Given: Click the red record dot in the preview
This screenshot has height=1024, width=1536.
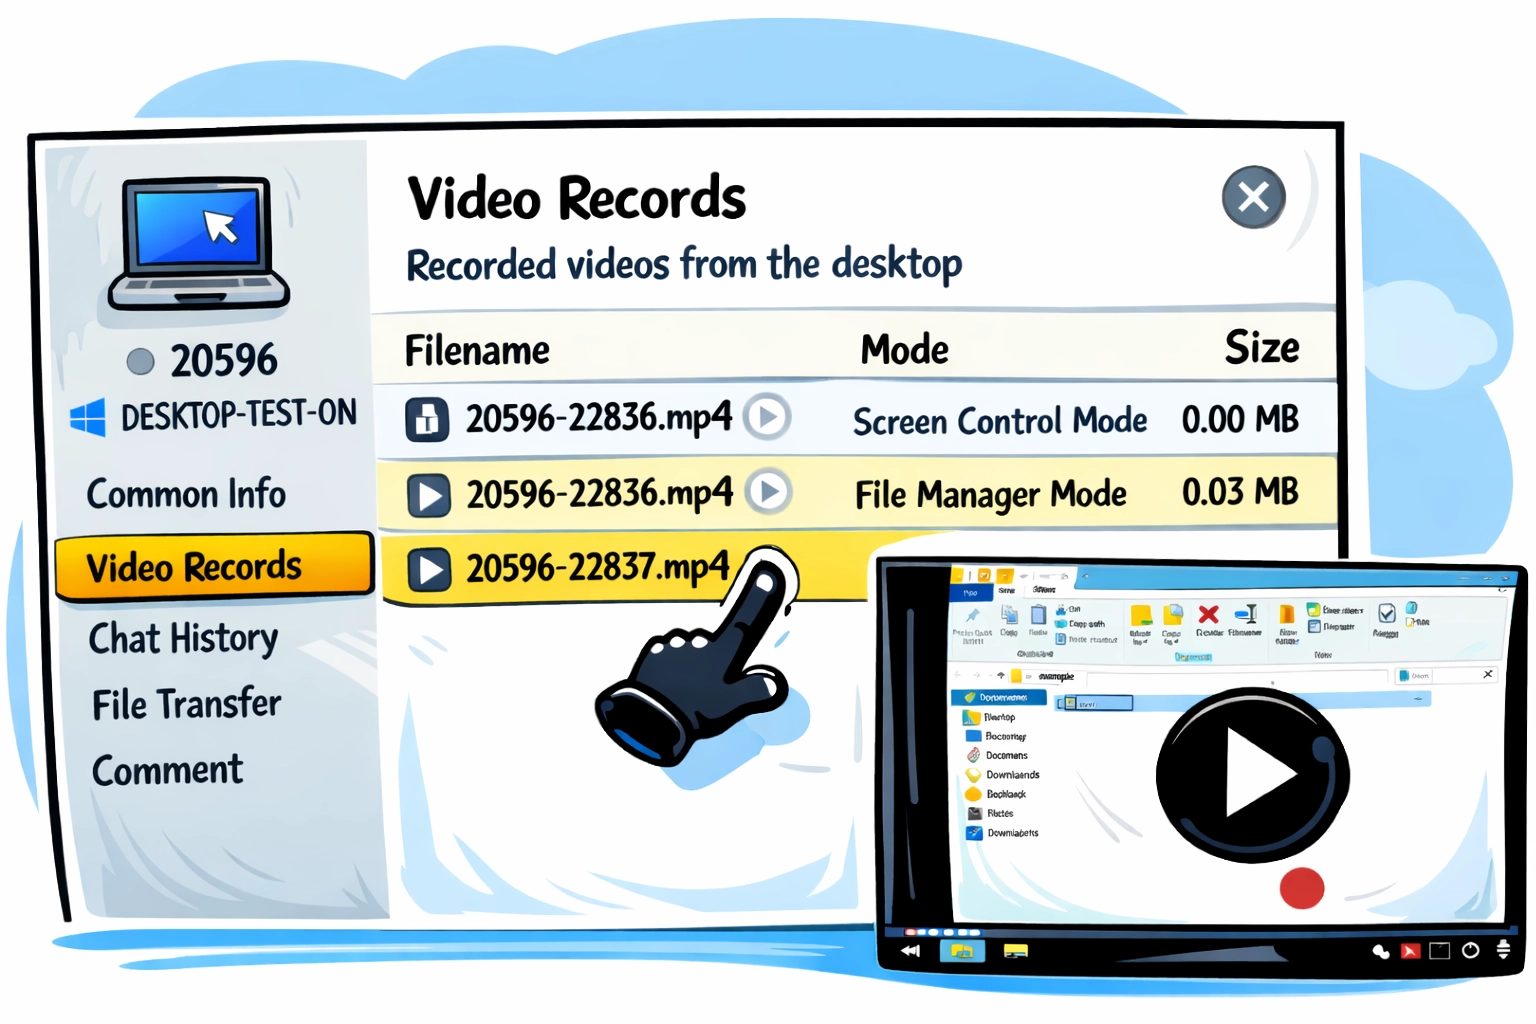Looking at the screenshot, I should pyautogui.click(x=1301, y=887).
